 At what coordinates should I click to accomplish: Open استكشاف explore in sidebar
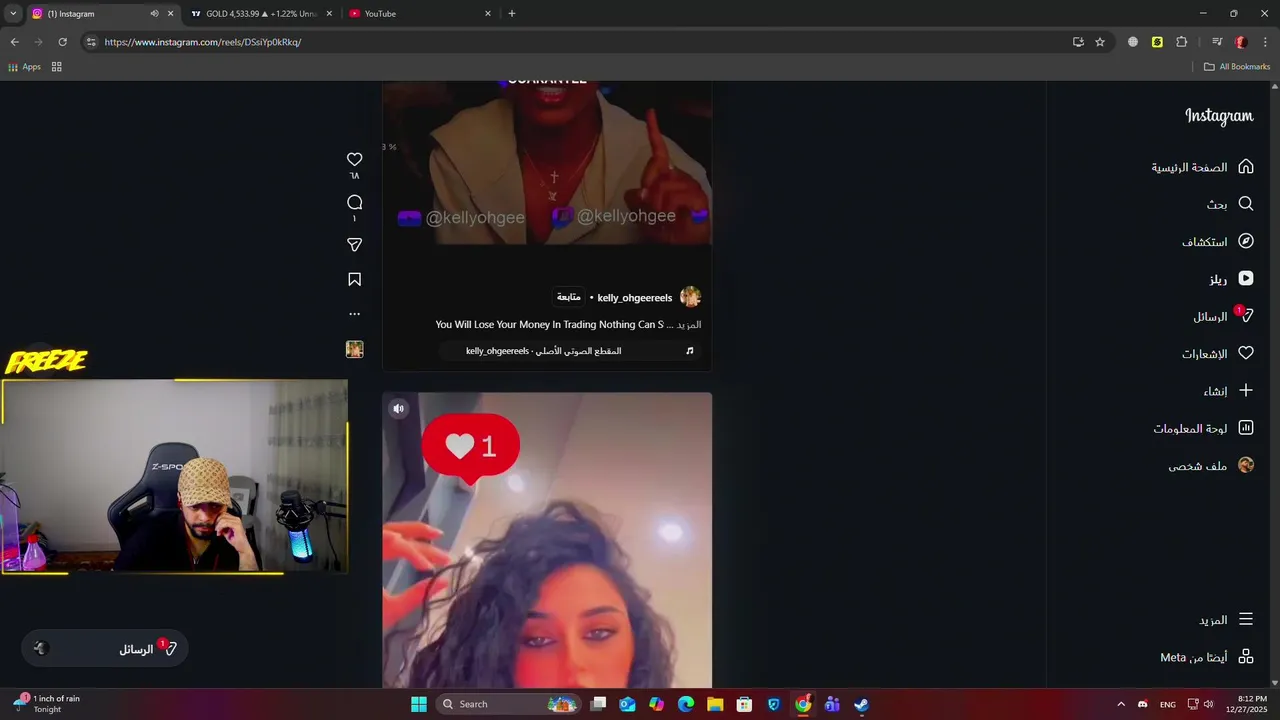pyautogui.click(x=1217, y=242)
